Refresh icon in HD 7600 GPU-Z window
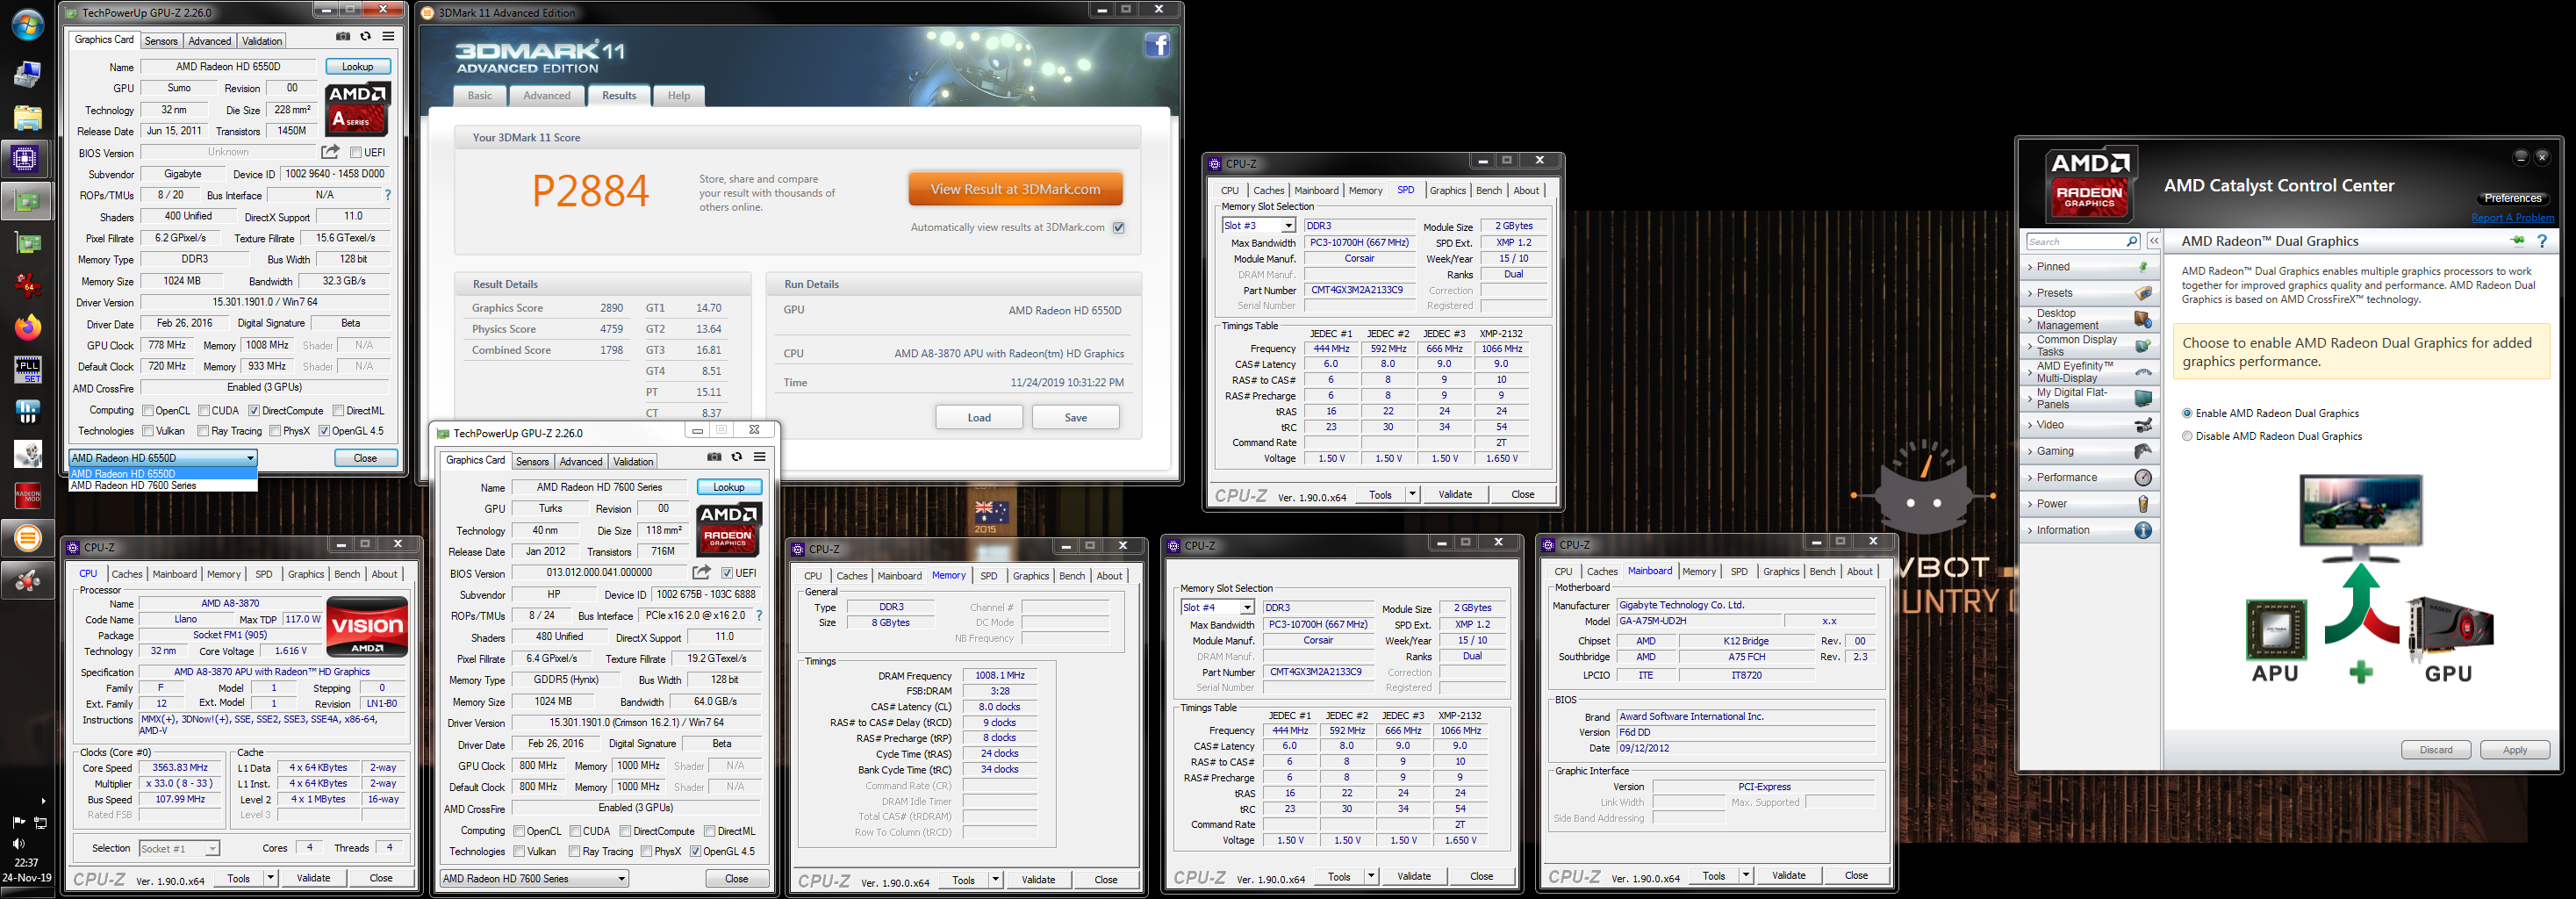This screenshot has width=2576, height=899. pyautogui.click(x=737, y=457)
